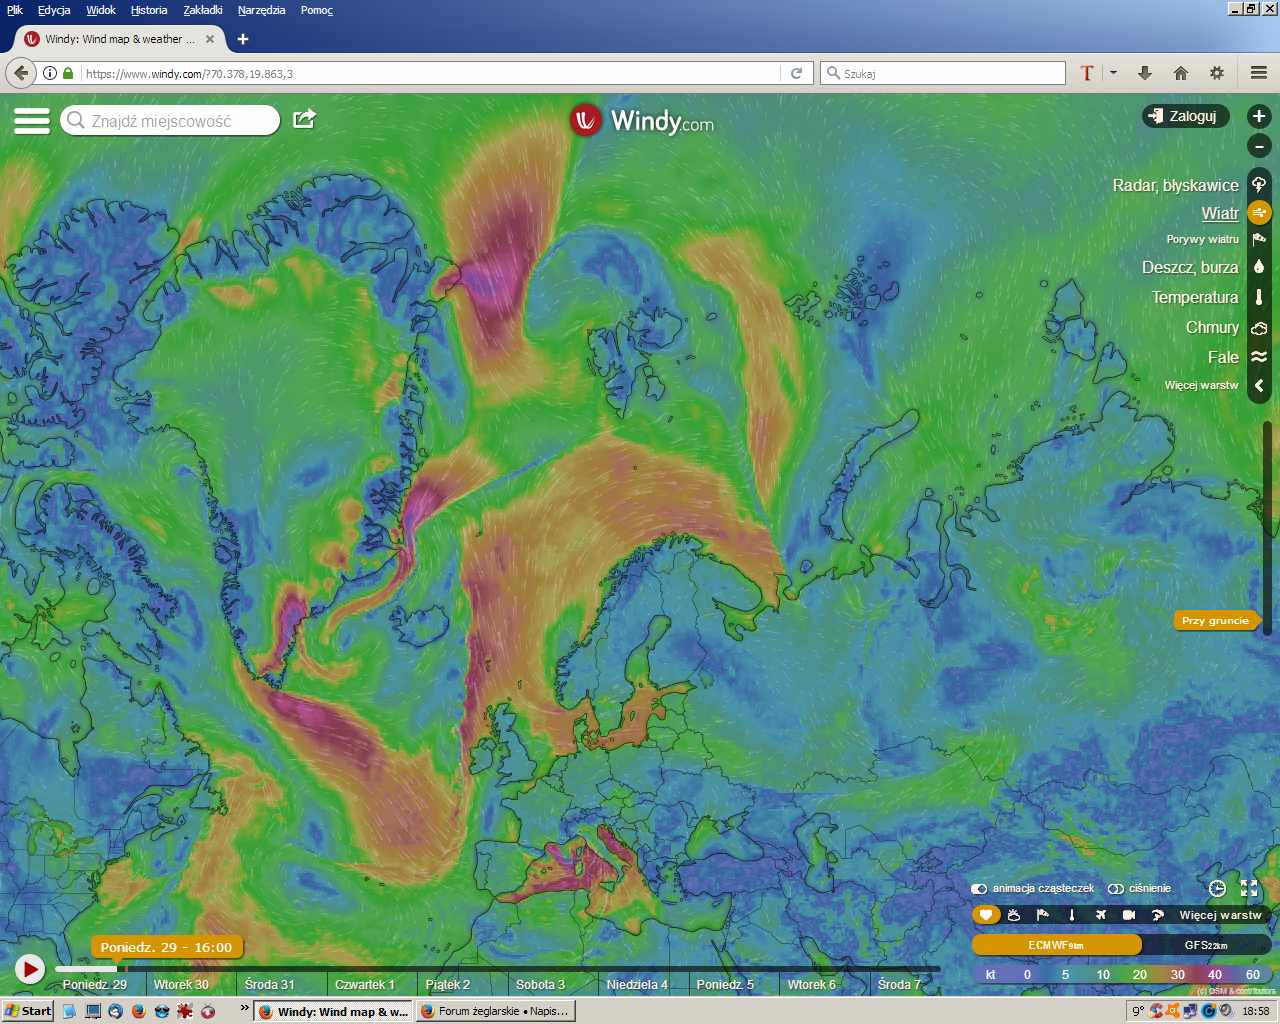Viewport: 1280px width, 1024px height.
Task: Switch to the Temperatura thermometer layer
Action: 1259,297
